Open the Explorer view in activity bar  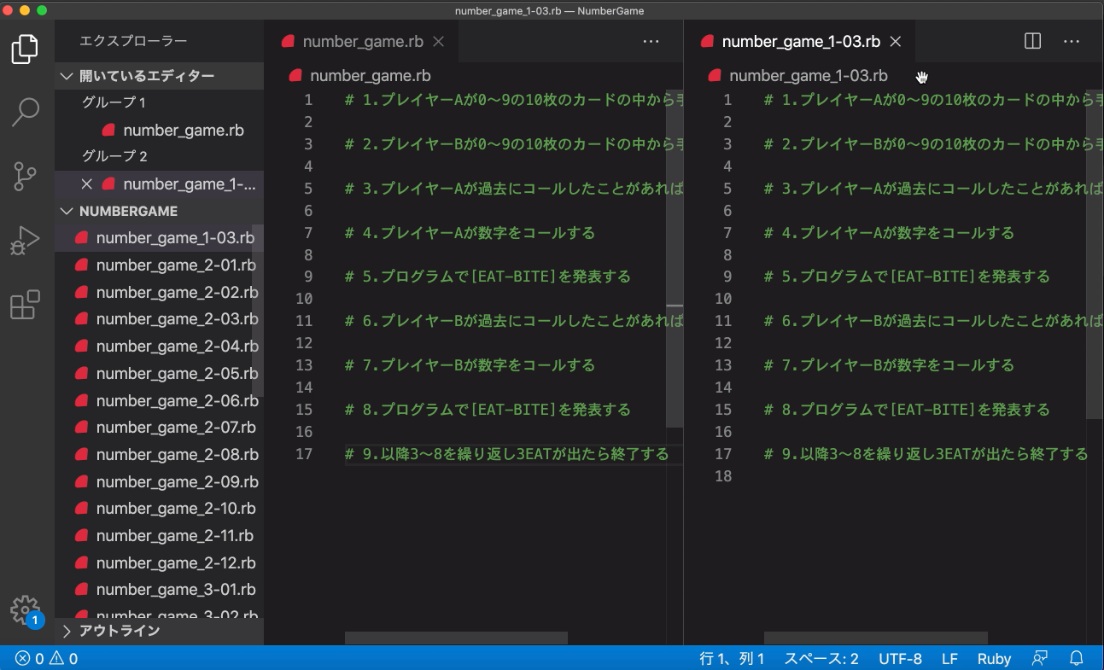coord(25,49)
